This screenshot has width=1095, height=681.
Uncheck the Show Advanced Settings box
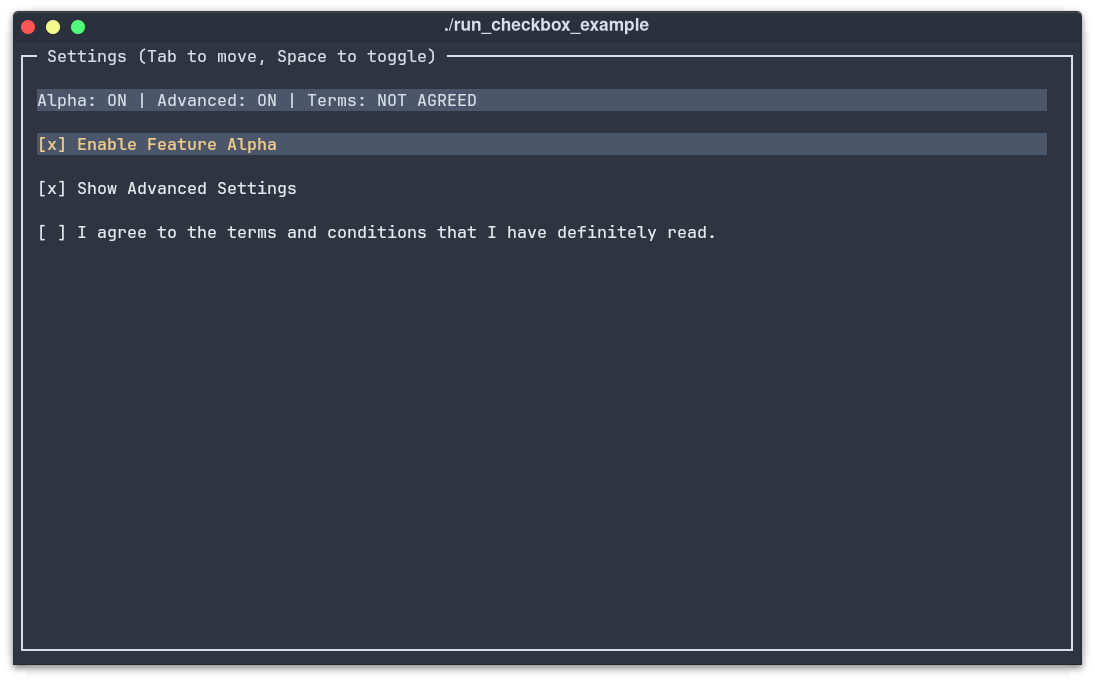(x=52, y=189)
